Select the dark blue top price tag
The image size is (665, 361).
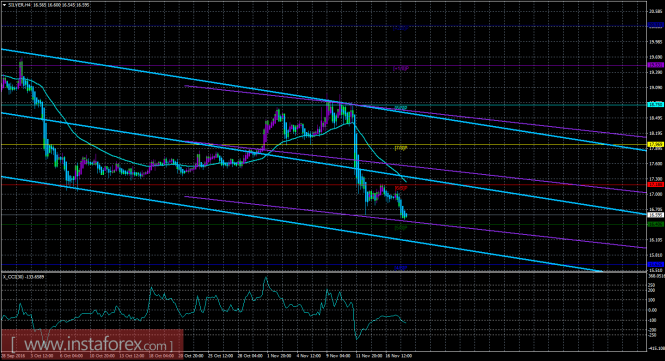click(656, 25)
